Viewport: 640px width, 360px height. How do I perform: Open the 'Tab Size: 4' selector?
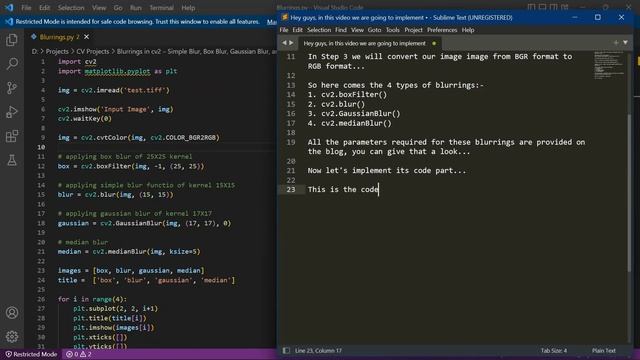(x=554, y=351)
